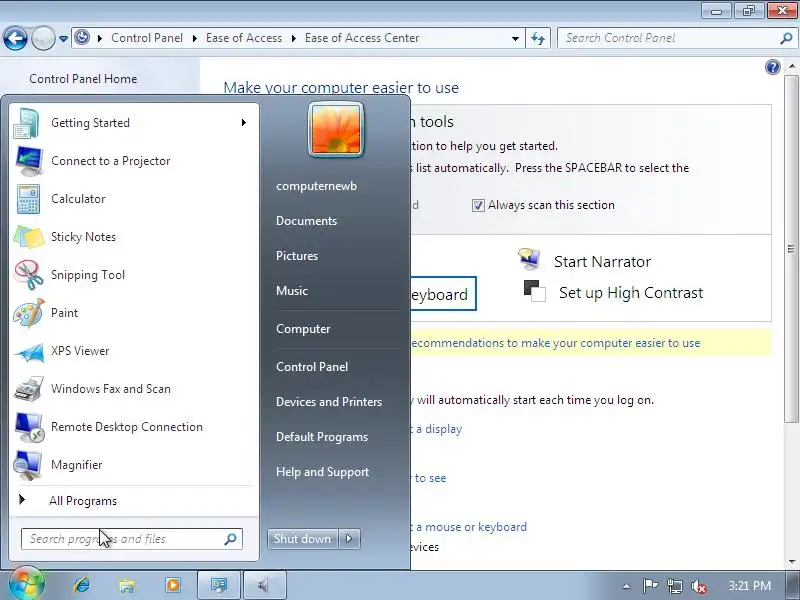Open Help and Support entry
Viewport: 800px width, 600px height.
click(x=322, y=472)
